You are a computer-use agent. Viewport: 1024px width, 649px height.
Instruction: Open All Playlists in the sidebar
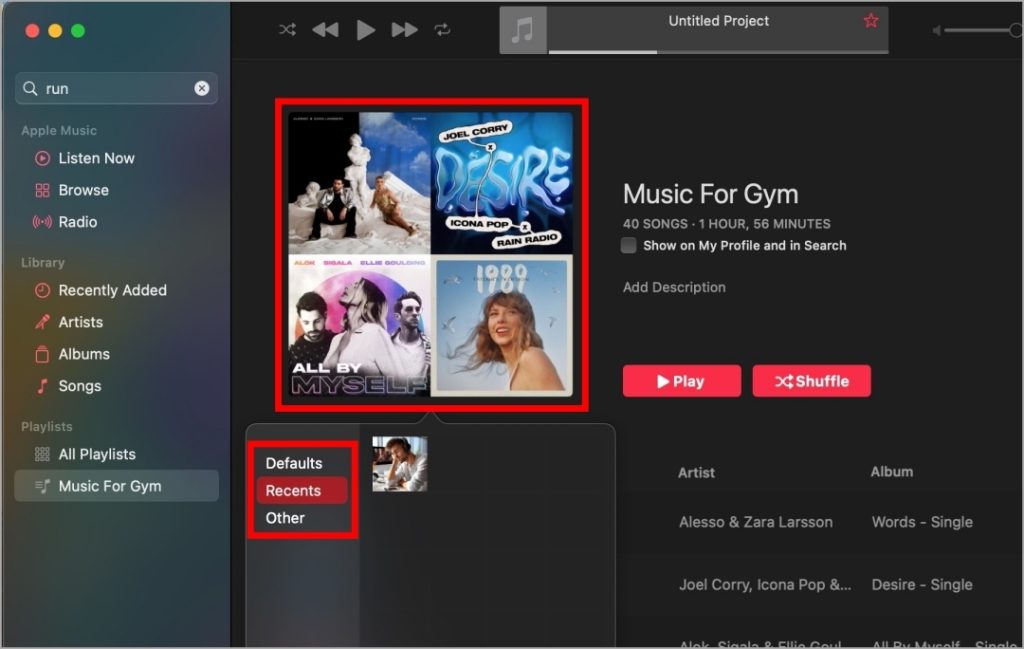(96, 454)
